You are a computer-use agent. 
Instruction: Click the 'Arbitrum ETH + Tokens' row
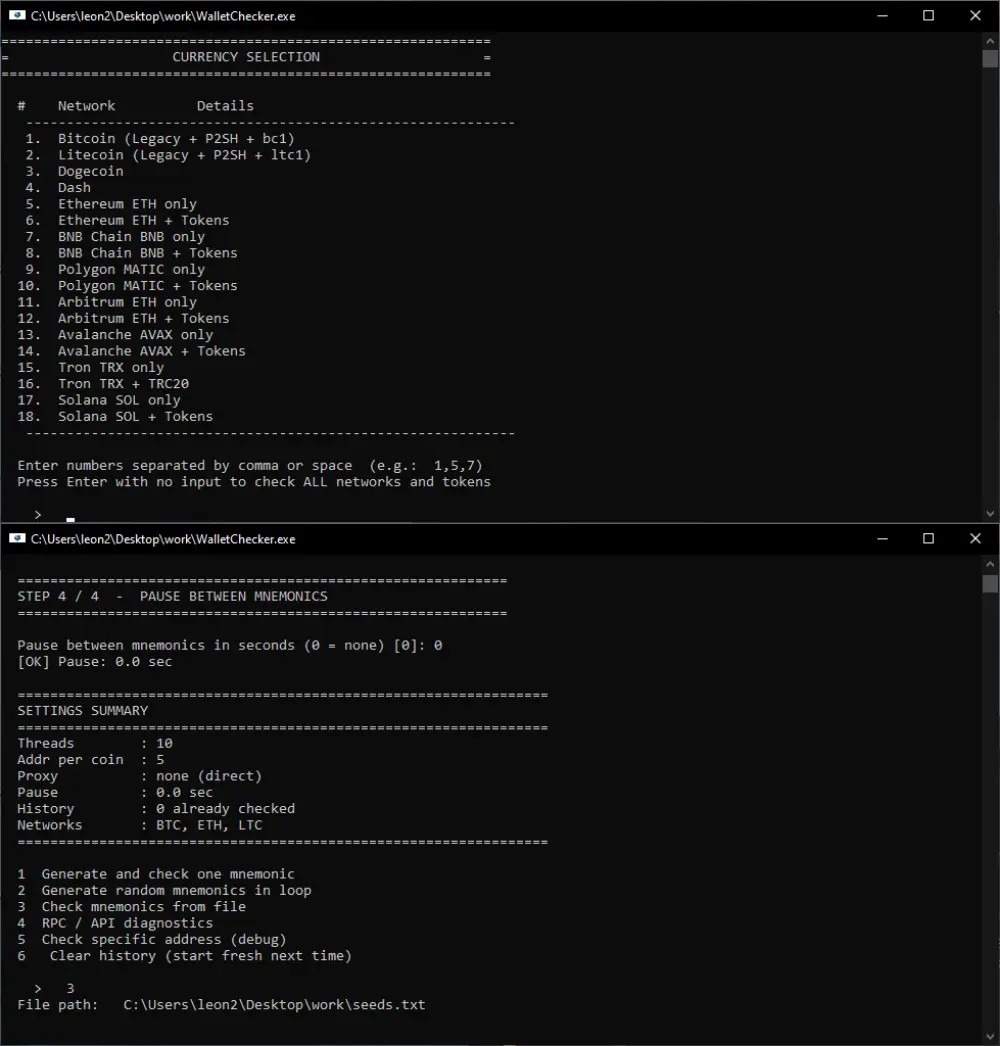click(x=123, y=318)
